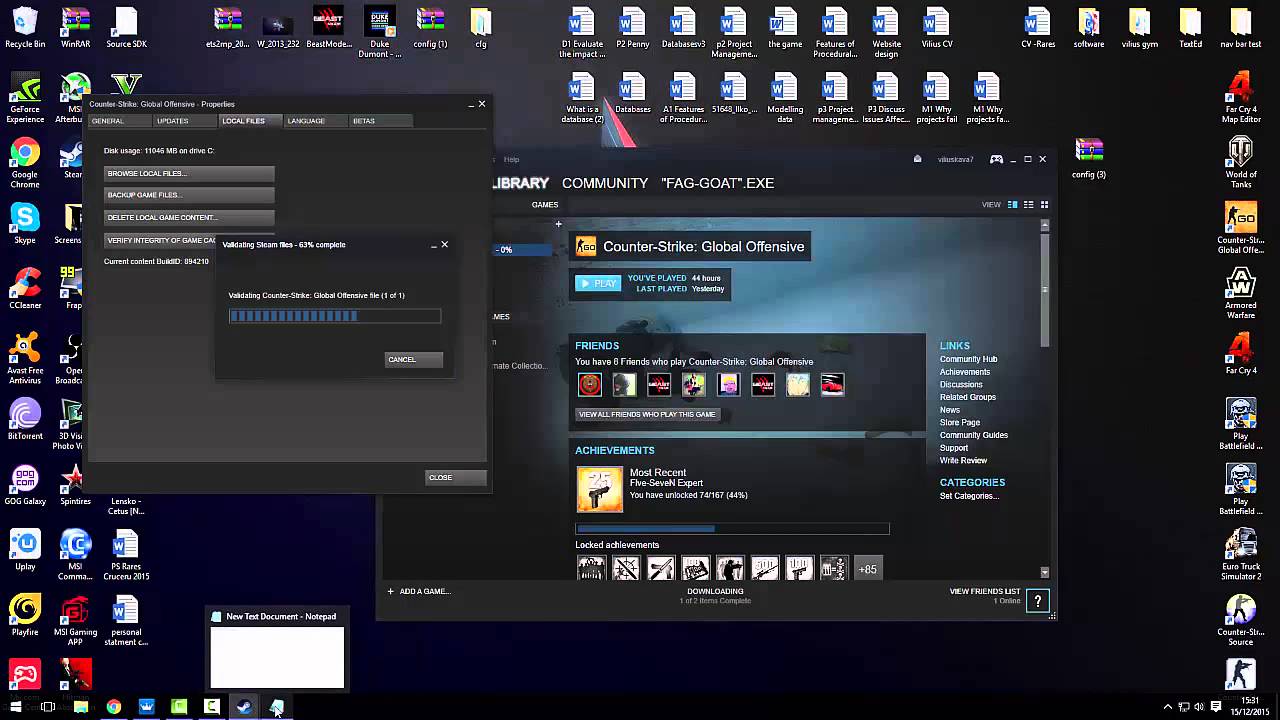Cancel the Steam file validation

pos(413,359)
